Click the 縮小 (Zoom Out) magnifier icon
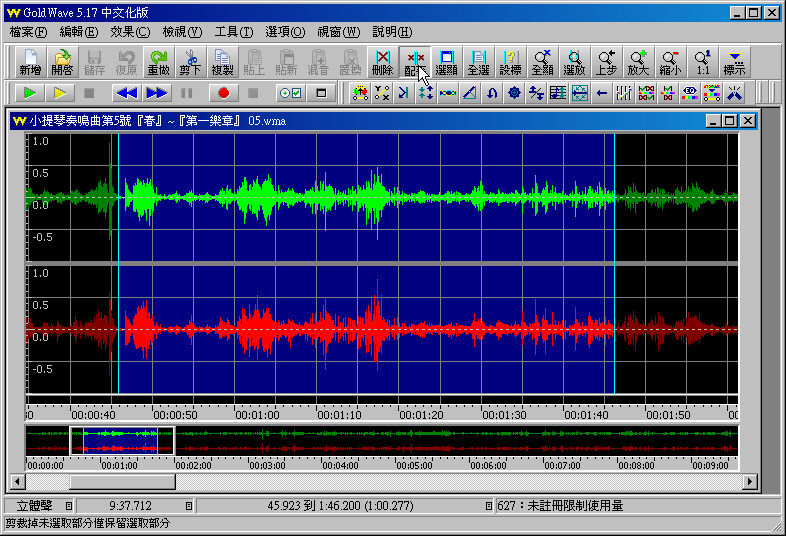This screenshot has width=786, height=536. click(x=670, y=62)
